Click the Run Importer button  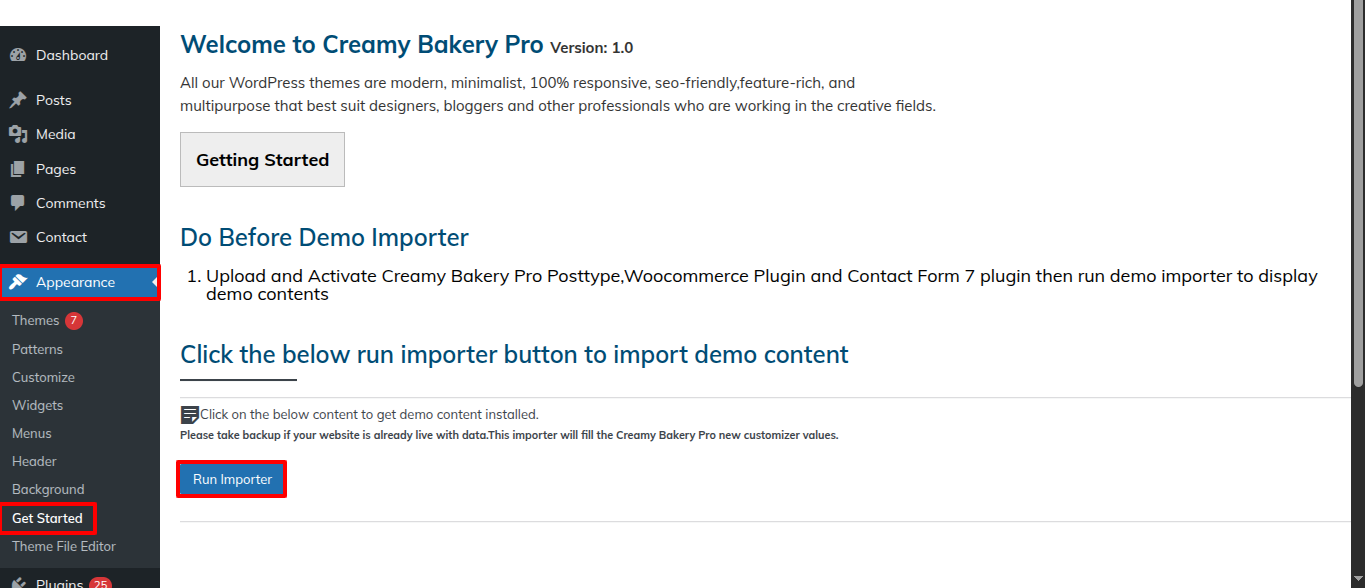tap(232, 479)
